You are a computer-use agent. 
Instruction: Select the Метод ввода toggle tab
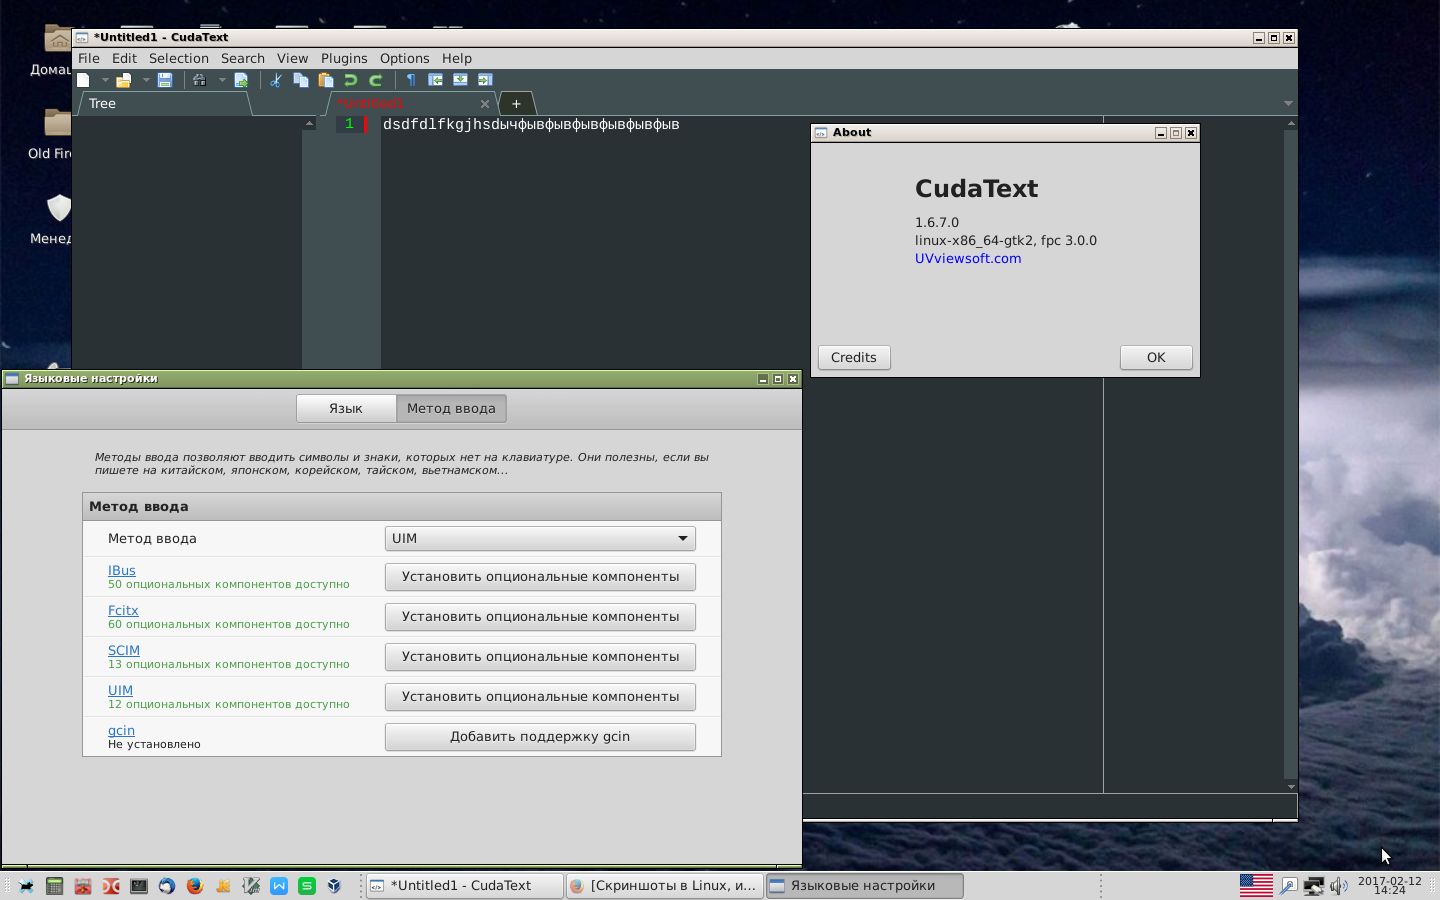(451, 408)
